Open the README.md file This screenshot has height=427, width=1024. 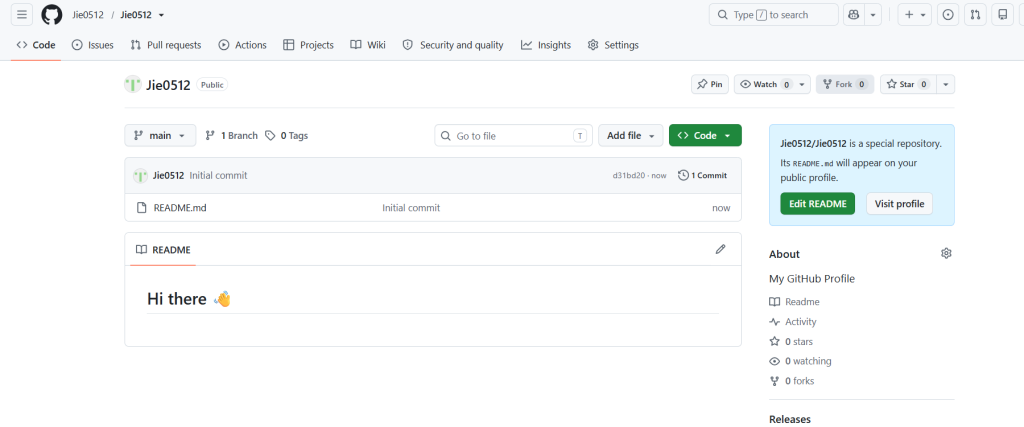[180, 208]
